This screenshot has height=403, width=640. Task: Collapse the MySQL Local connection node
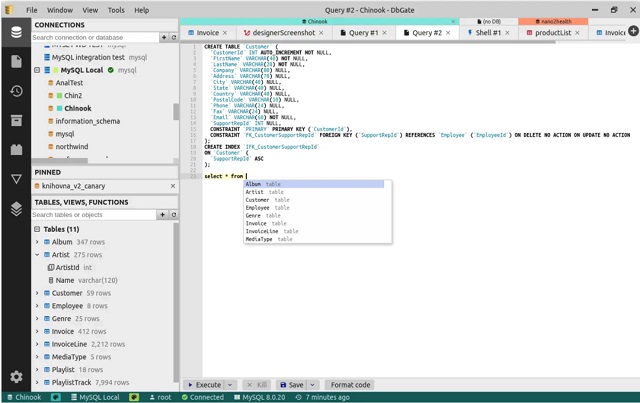[x=37, y=70]
